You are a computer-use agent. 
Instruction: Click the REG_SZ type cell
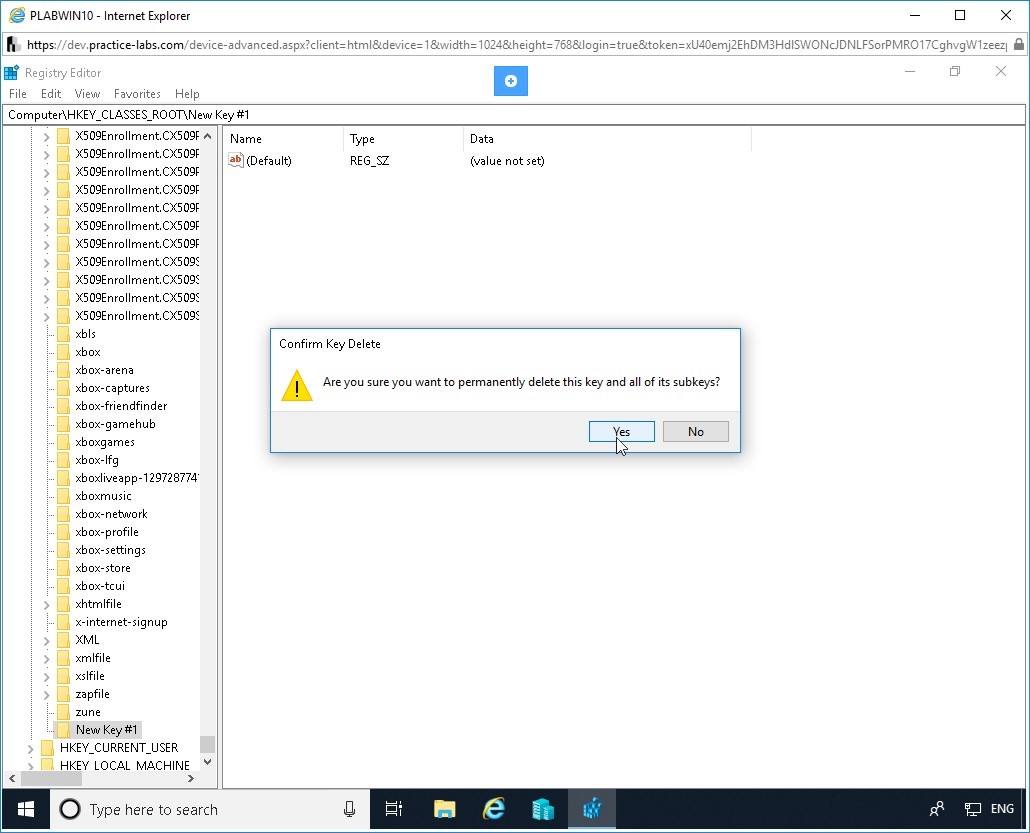click(370, 161)
